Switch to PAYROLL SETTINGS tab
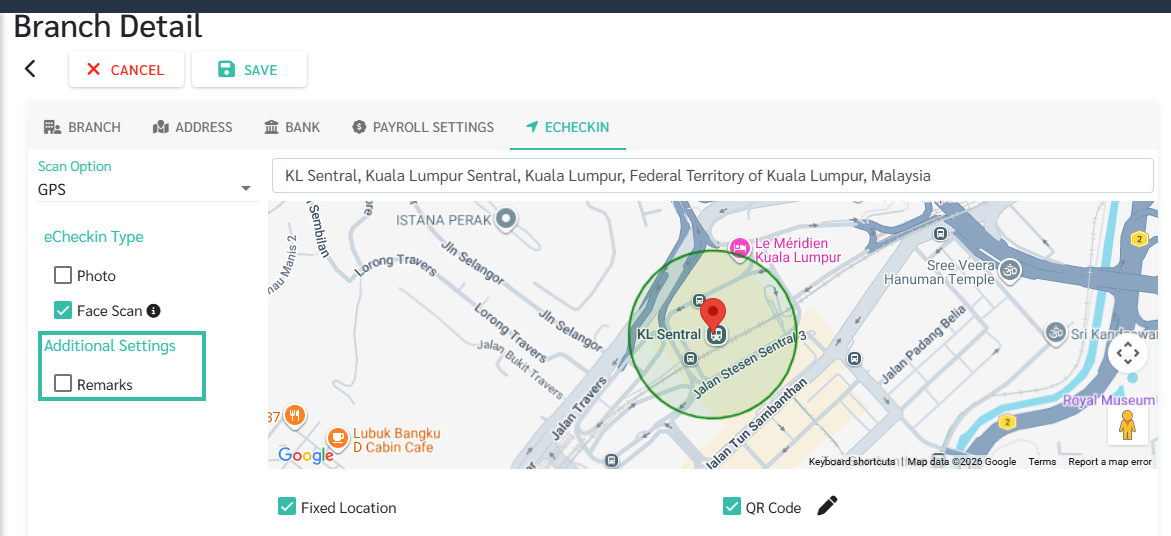The height and width of the screenshot is (536, 1171). pyautogui.click(x=423, y=127)
